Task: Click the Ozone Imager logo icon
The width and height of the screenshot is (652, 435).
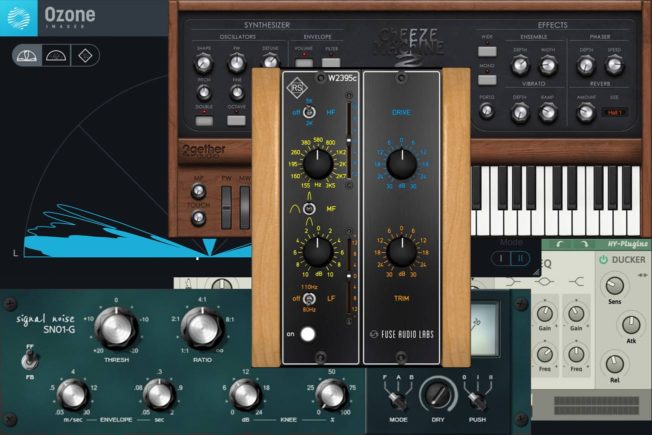Action: pos(19,18)
